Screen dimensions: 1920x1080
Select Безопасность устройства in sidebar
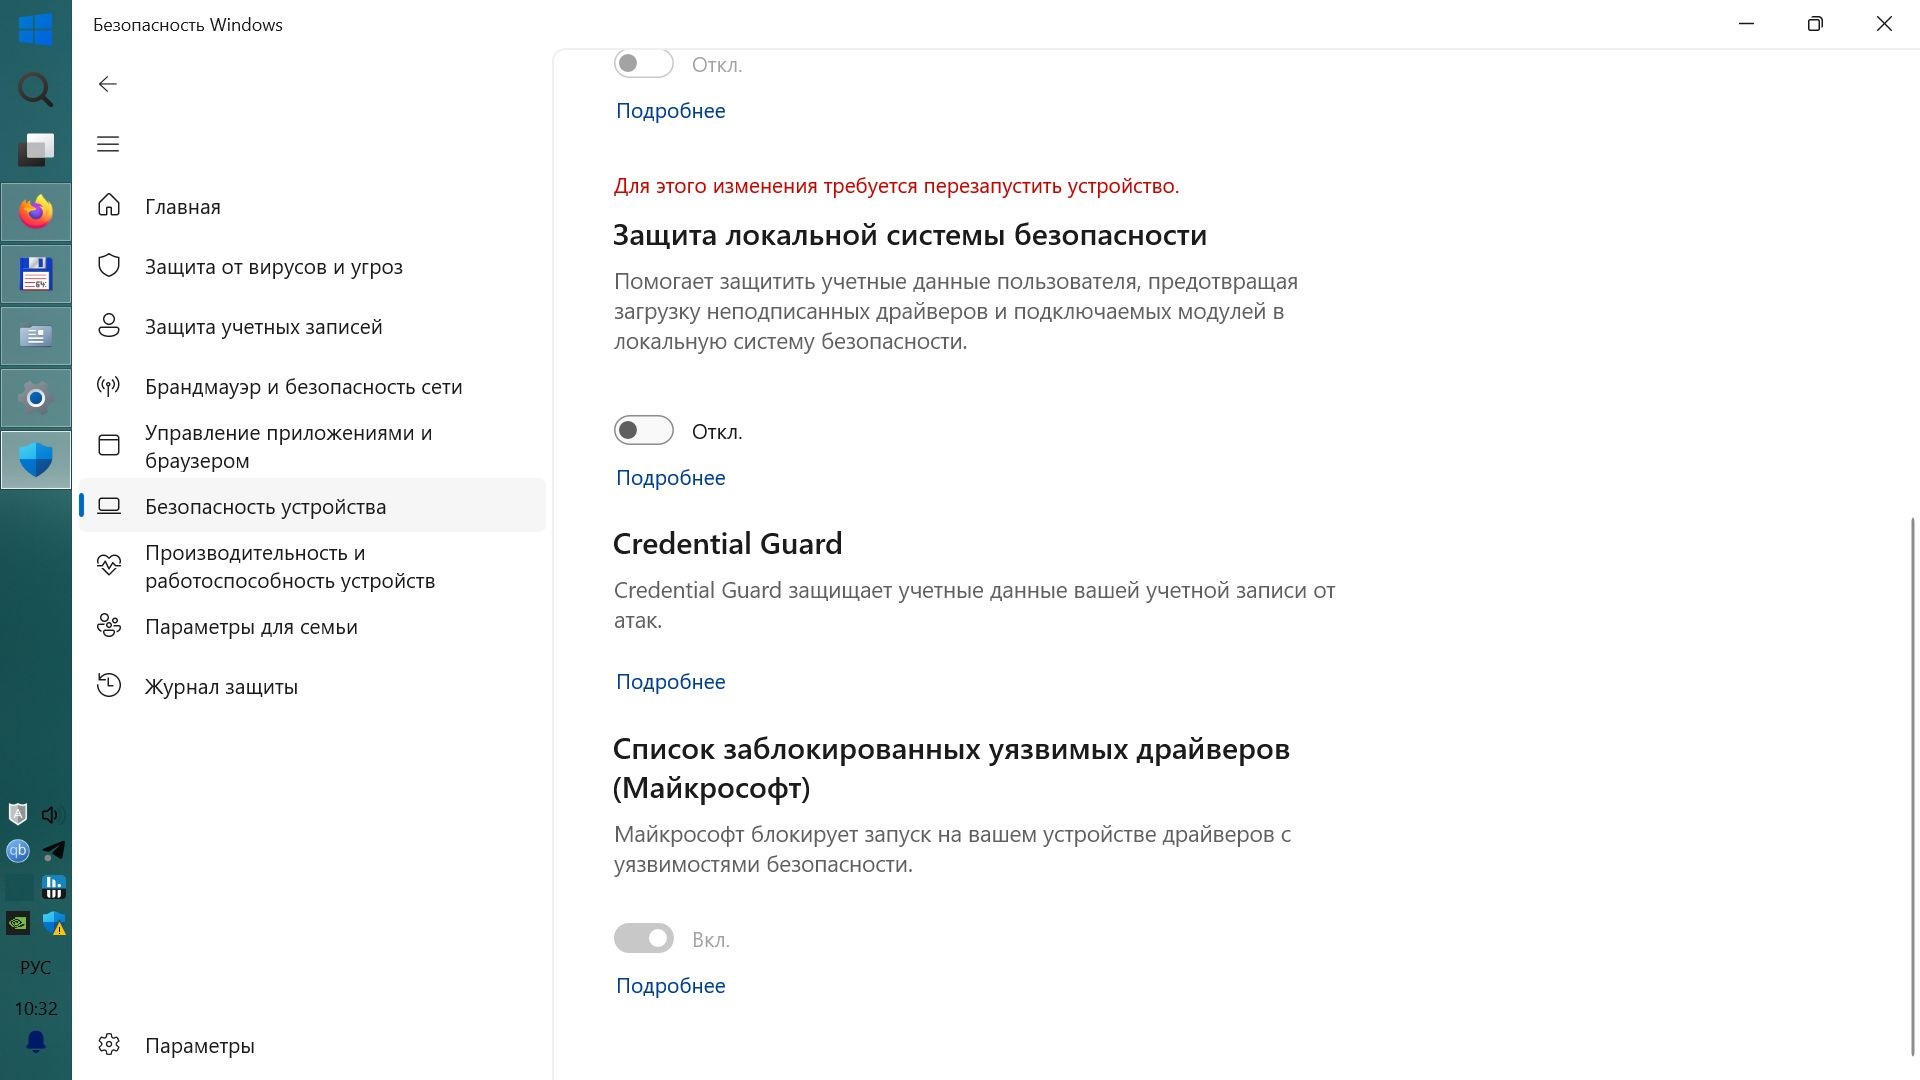pyautogui.click(x=265, y=507)
